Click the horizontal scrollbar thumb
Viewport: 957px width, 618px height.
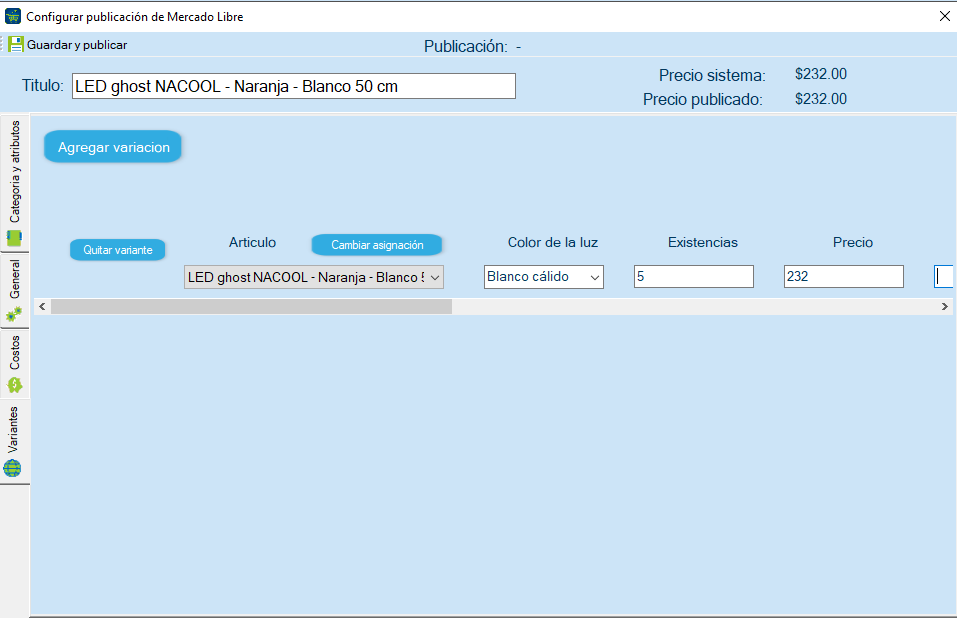tap(251, 306)
